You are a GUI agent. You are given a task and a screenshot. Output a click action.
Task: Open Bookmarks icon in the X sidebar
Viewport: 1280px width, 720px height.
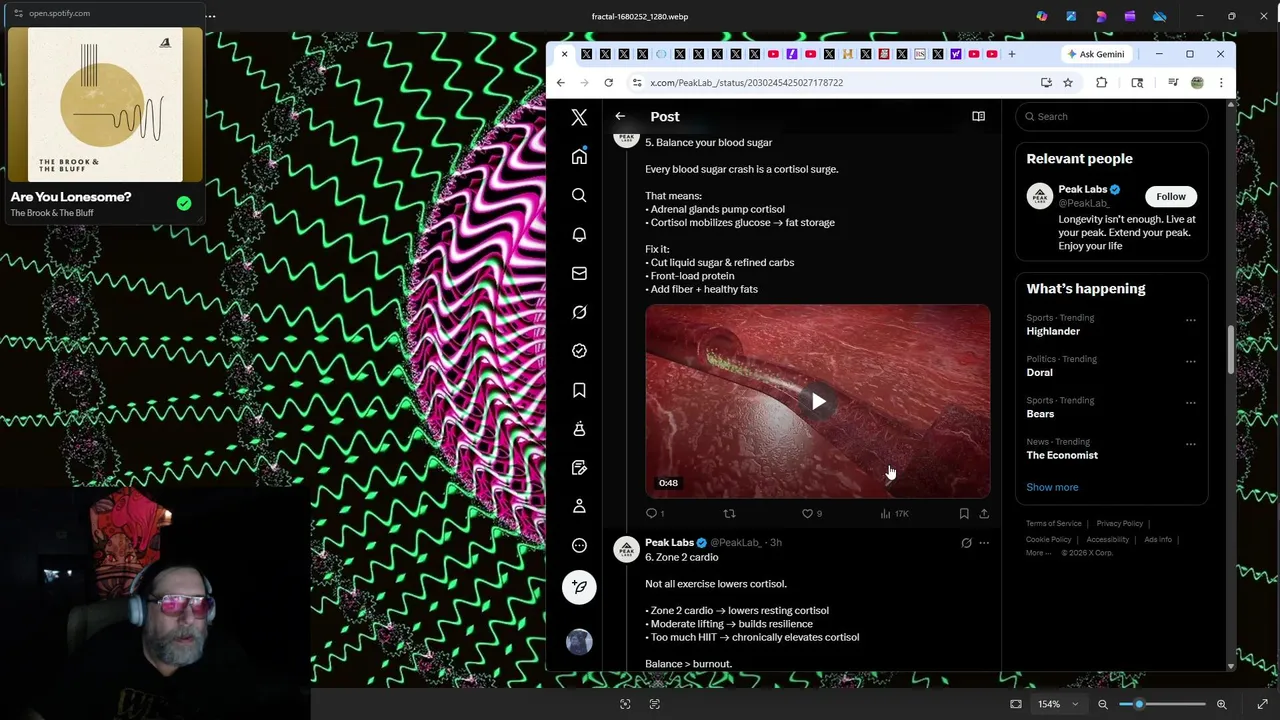point(579,390)
